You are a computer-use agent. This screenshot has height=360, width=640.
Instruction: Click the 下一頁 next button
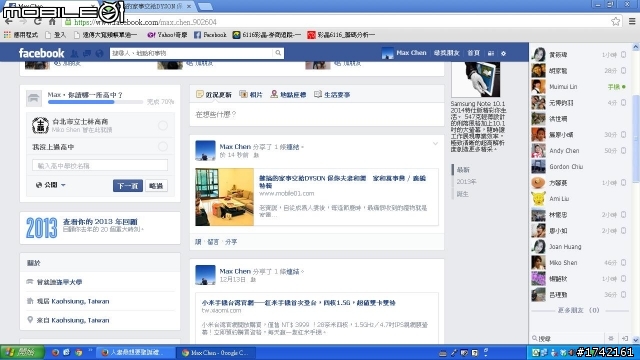128,186
